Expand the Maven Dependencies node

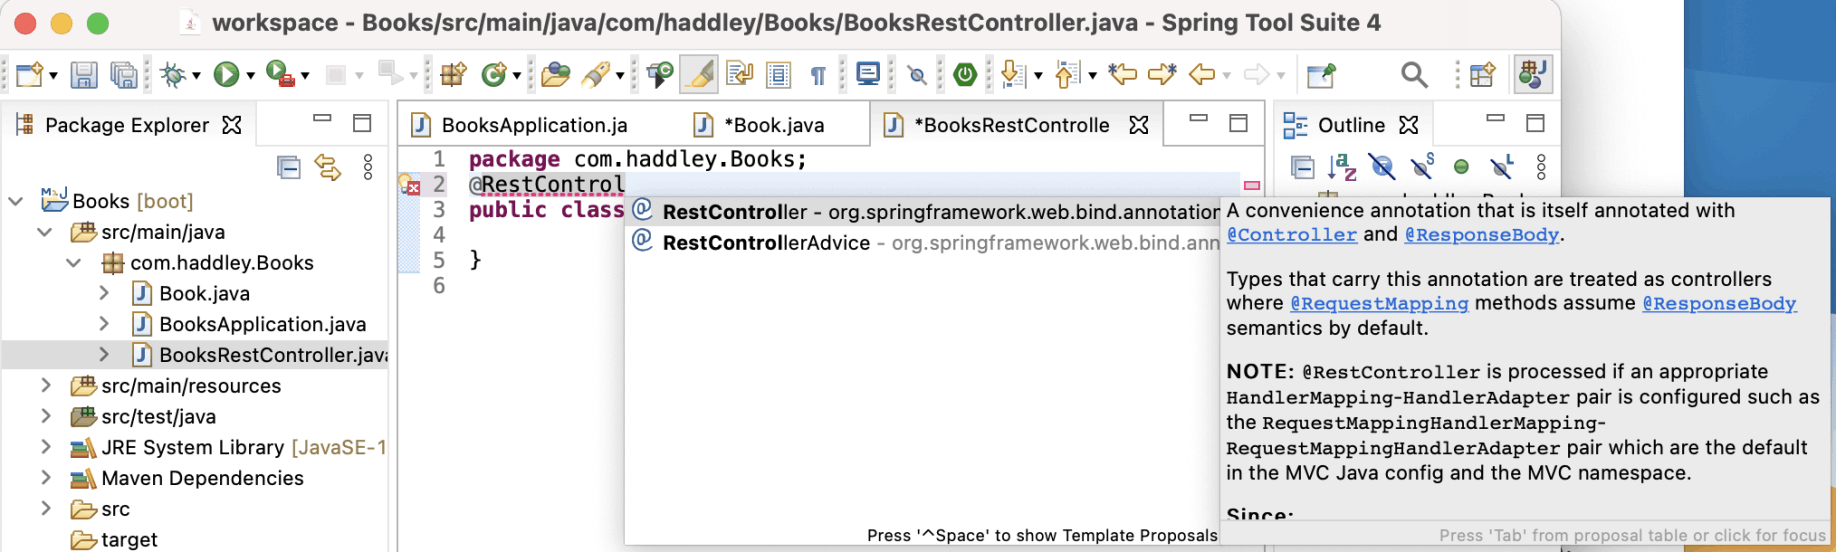[46, 478]
